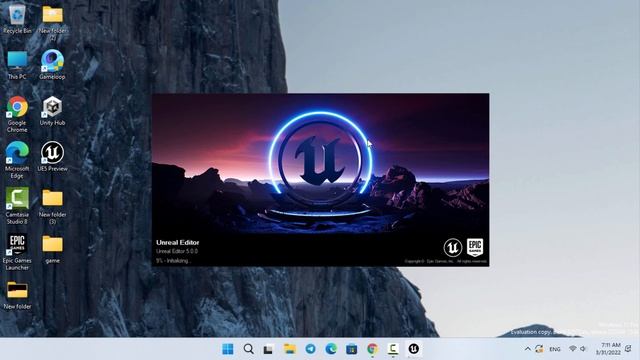Open taskbar Search
The width and height of the screenshot is (640, 360).
248,349
